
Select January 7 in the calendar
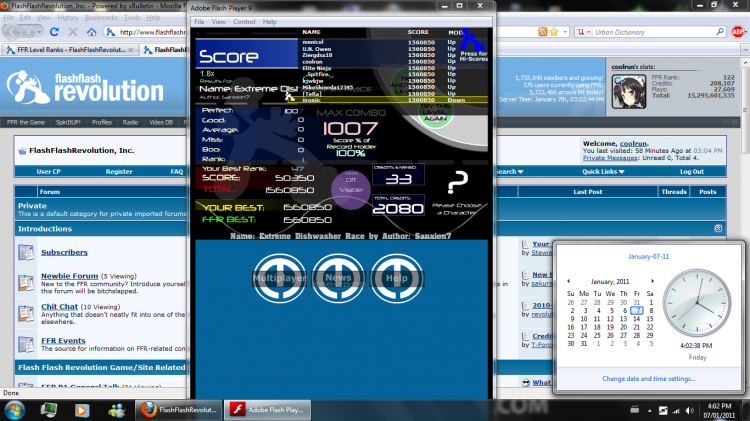coord(637,310)
